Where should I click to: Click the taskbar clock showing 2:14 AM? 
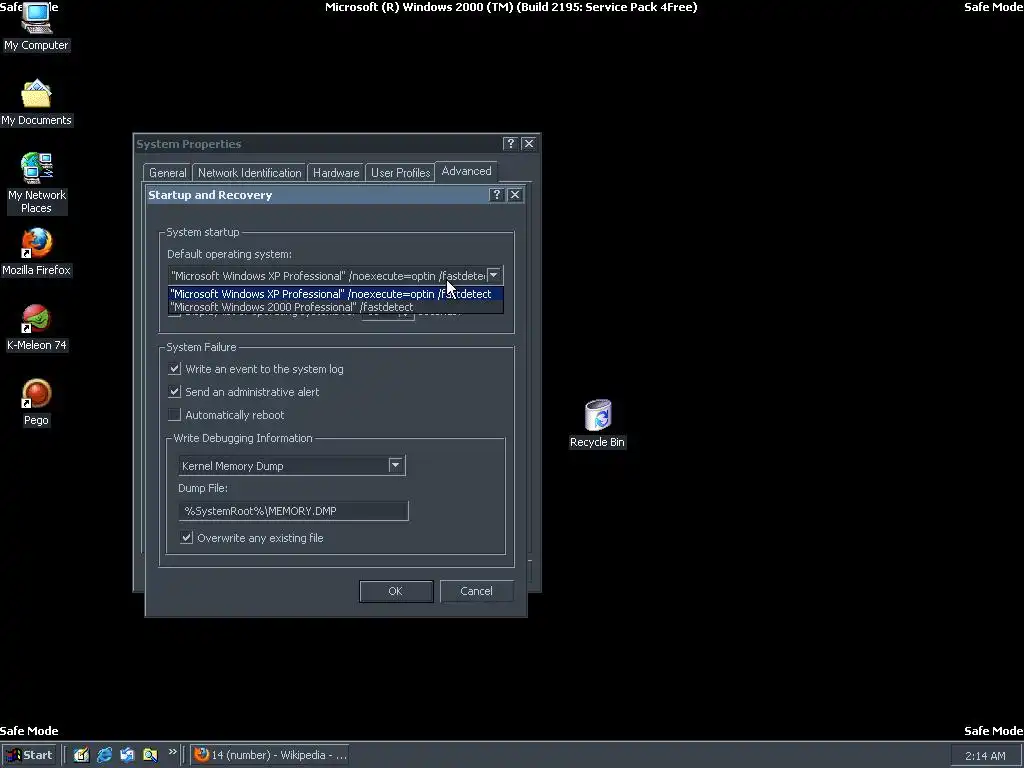pos(985,756)
